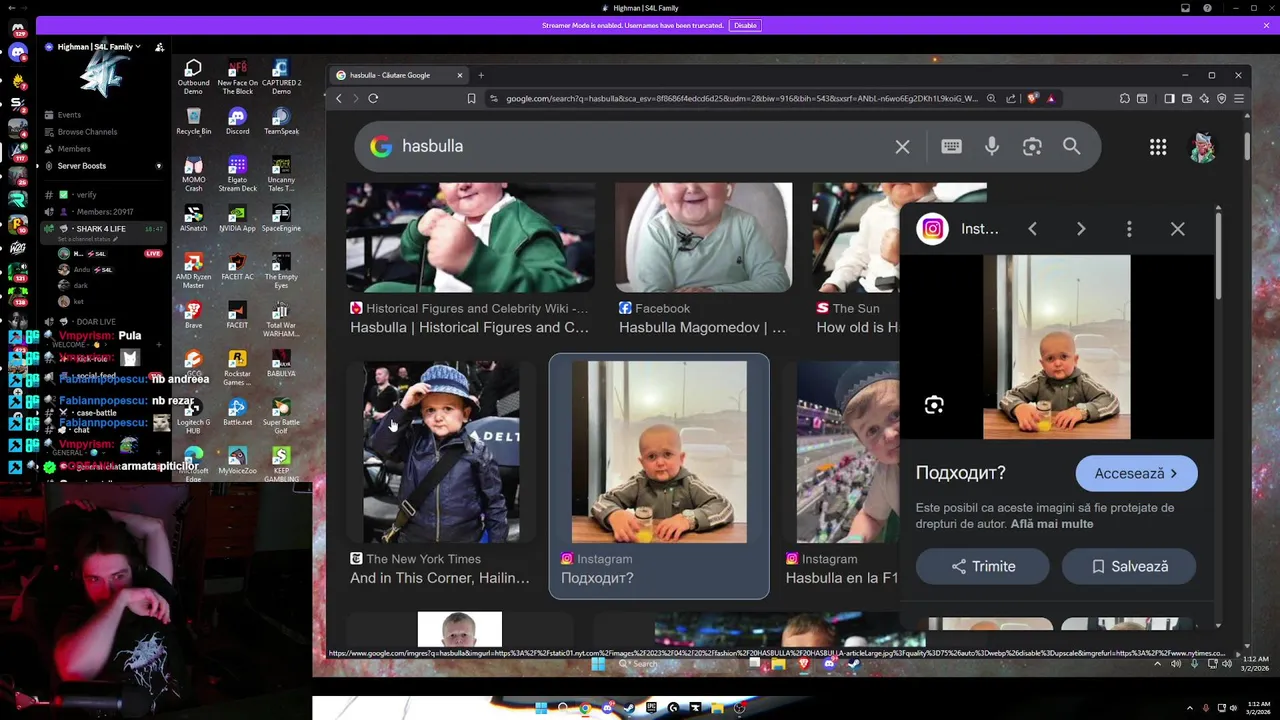Open three-dot options in image preview
The image size is (1280, 720).
[1129, 229]
